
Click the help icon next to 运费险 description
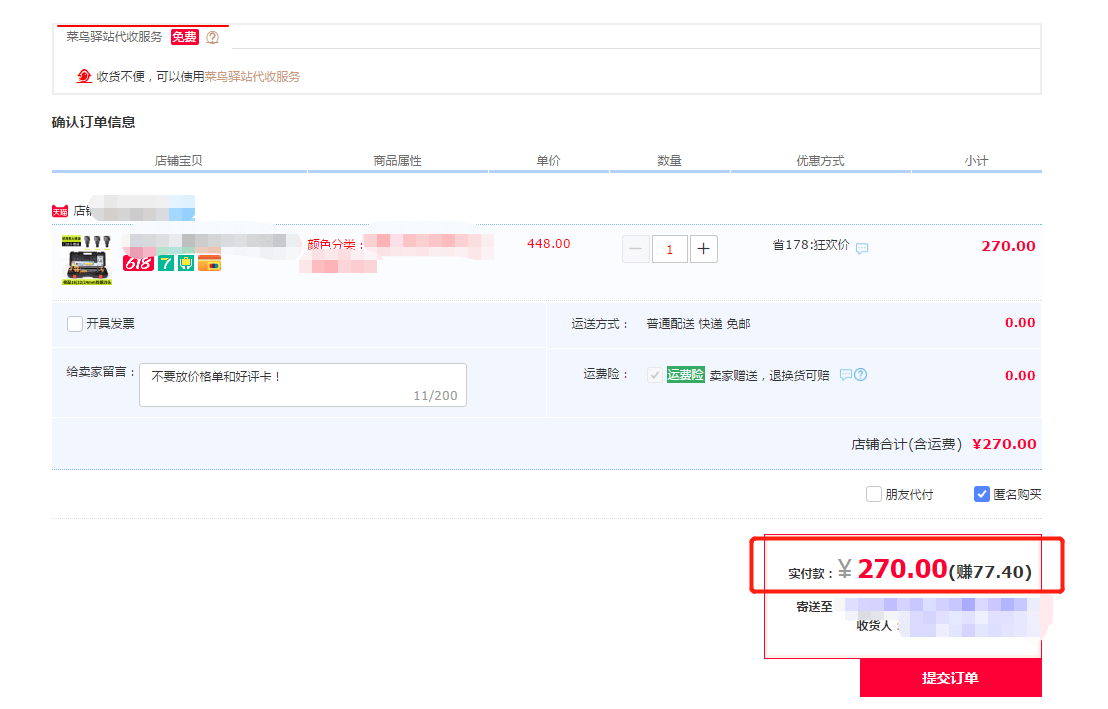coord(861,375)
